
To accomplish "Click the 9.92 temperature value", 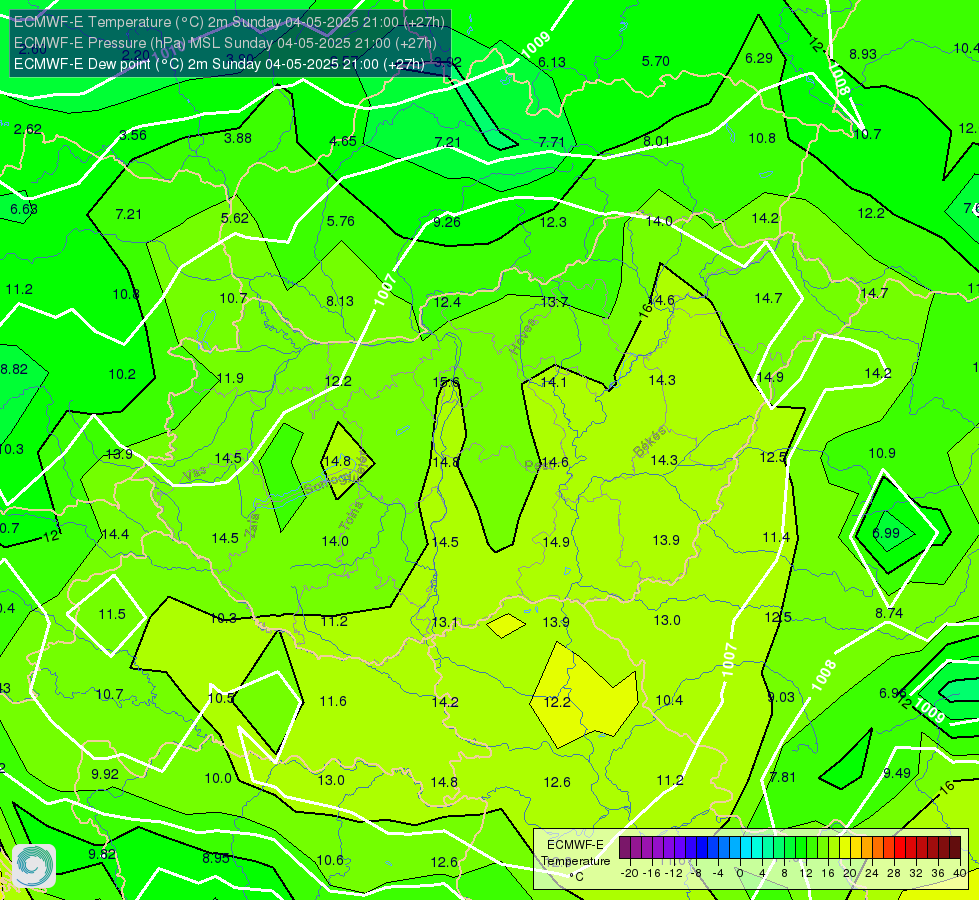I will coord(105,774).
